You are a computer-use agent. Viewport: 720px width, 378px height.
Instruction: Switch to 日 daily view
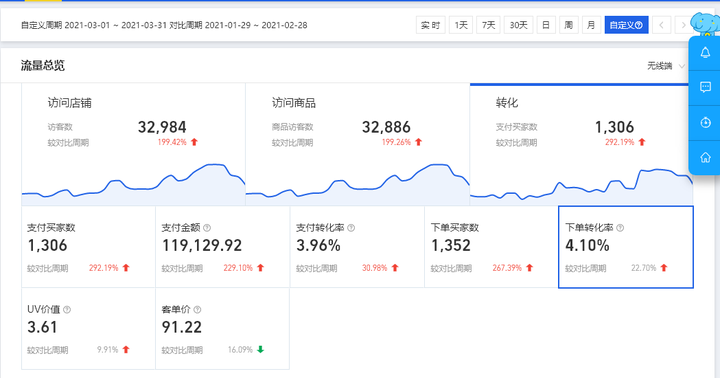[546, 25]
